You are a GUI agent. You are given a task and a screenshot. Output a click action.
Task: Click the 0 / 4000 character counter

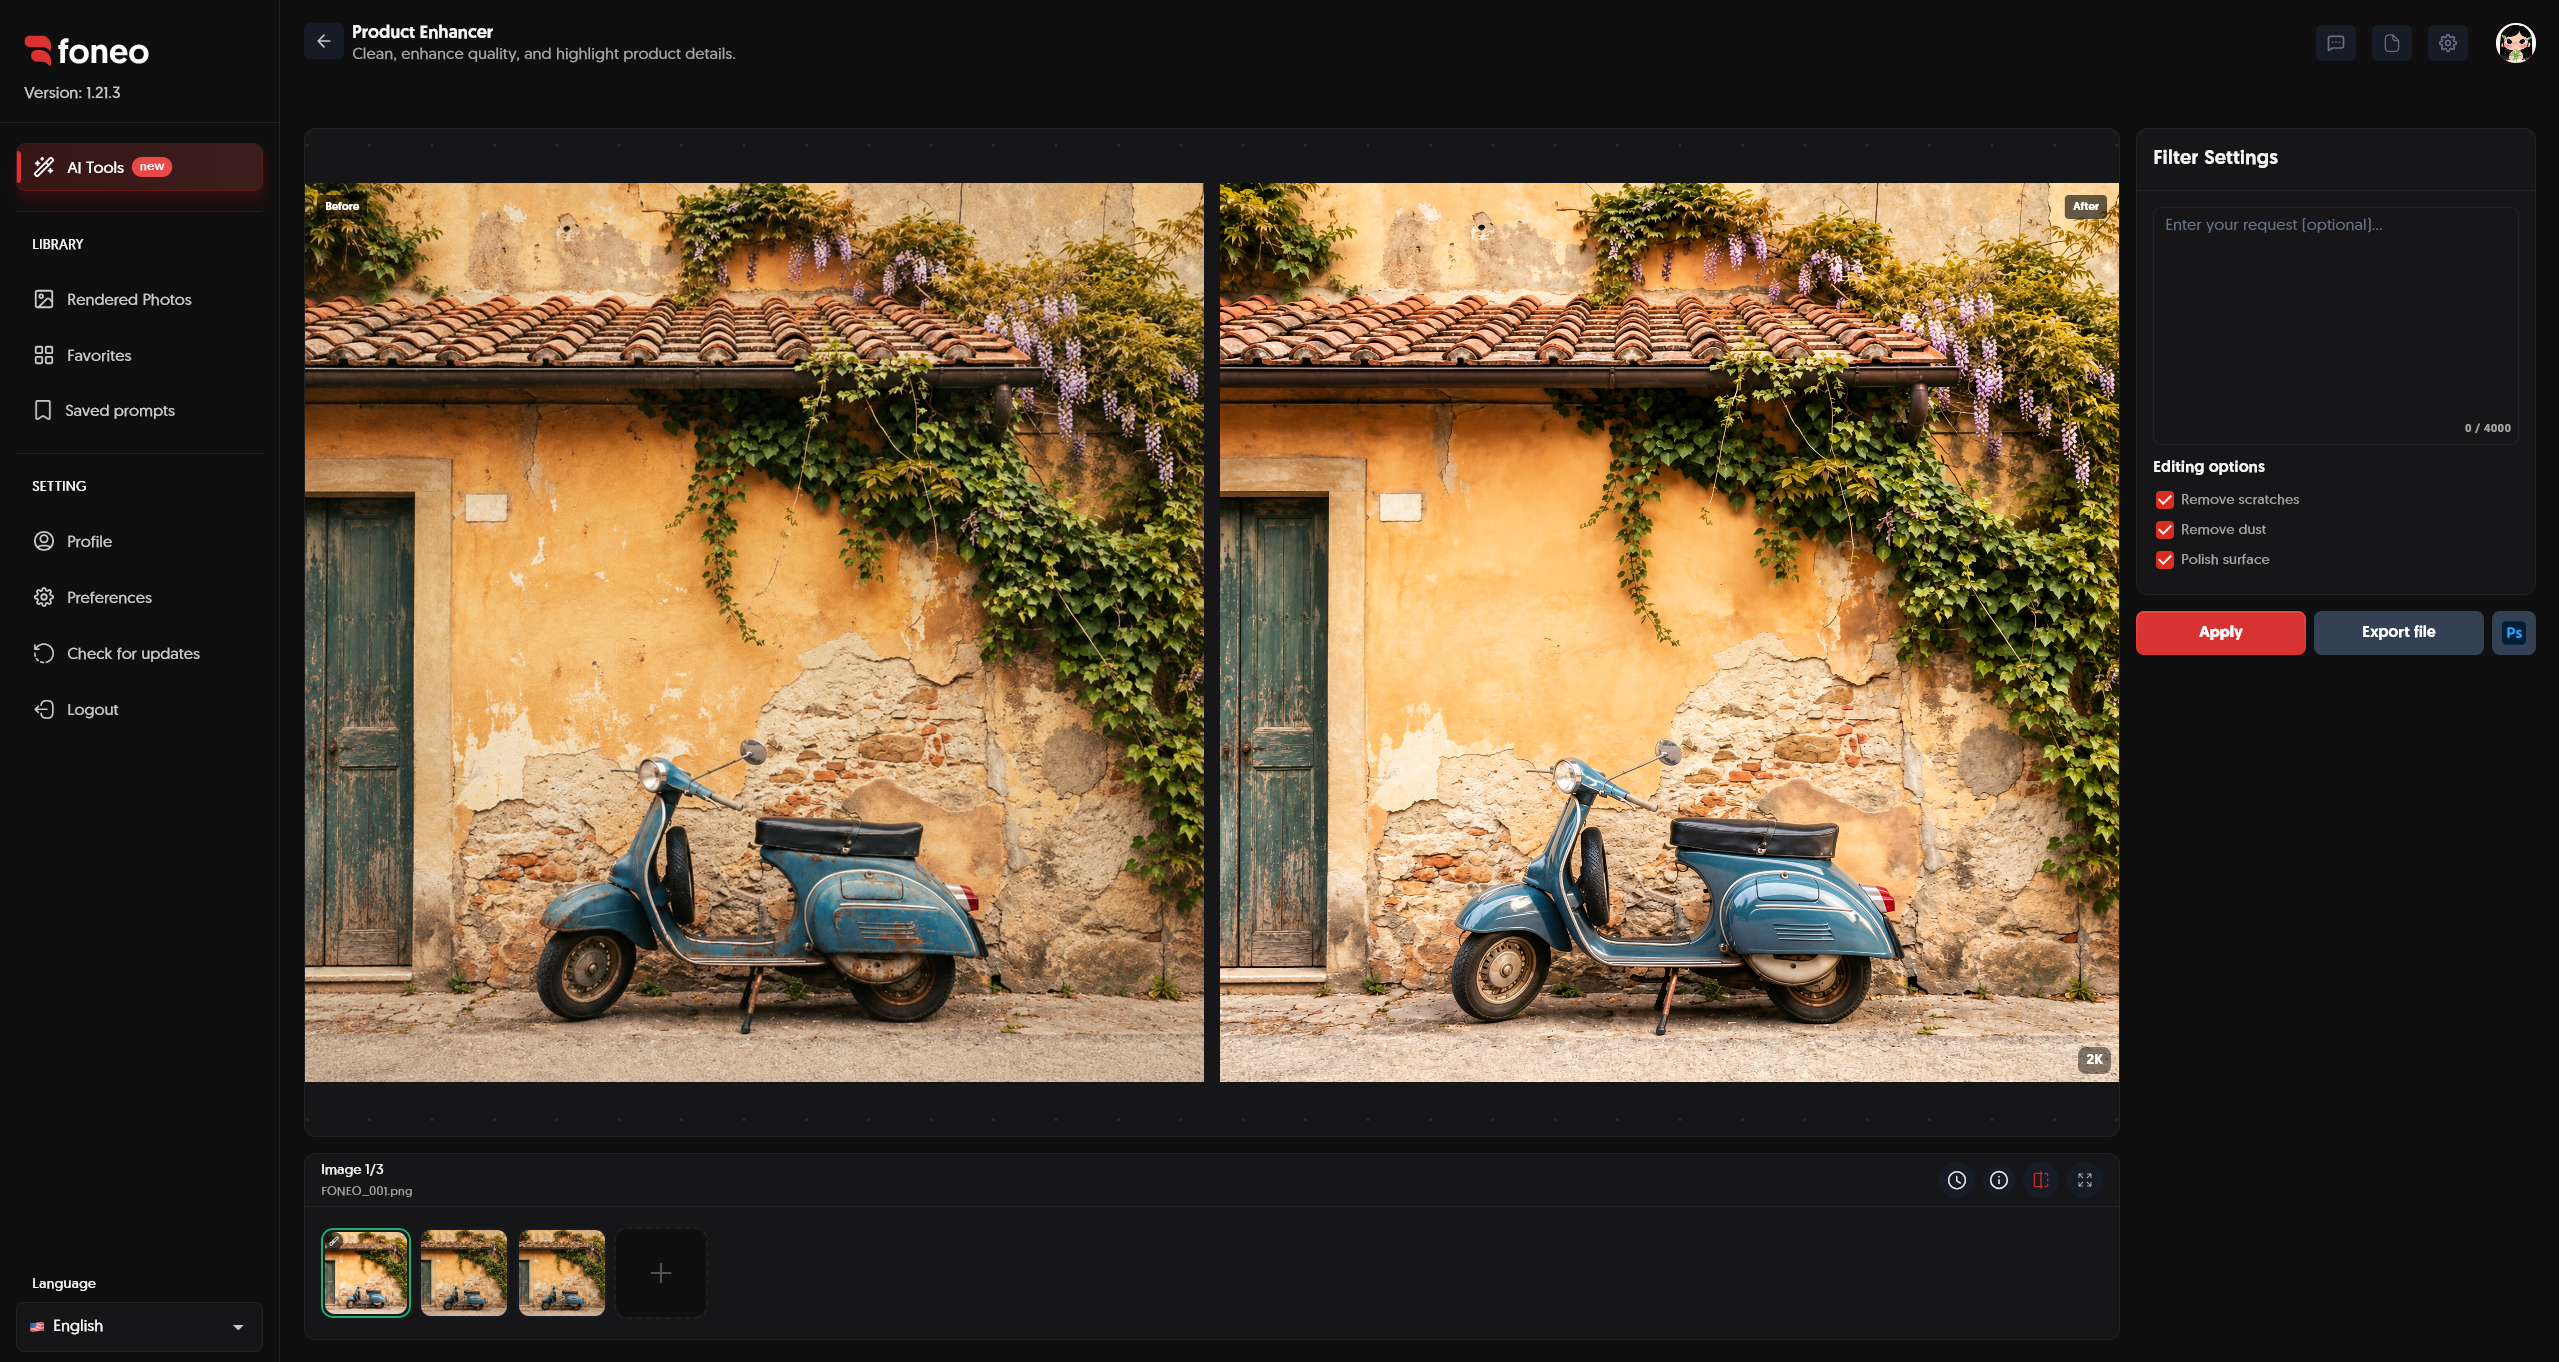[x=2487, y=428]
